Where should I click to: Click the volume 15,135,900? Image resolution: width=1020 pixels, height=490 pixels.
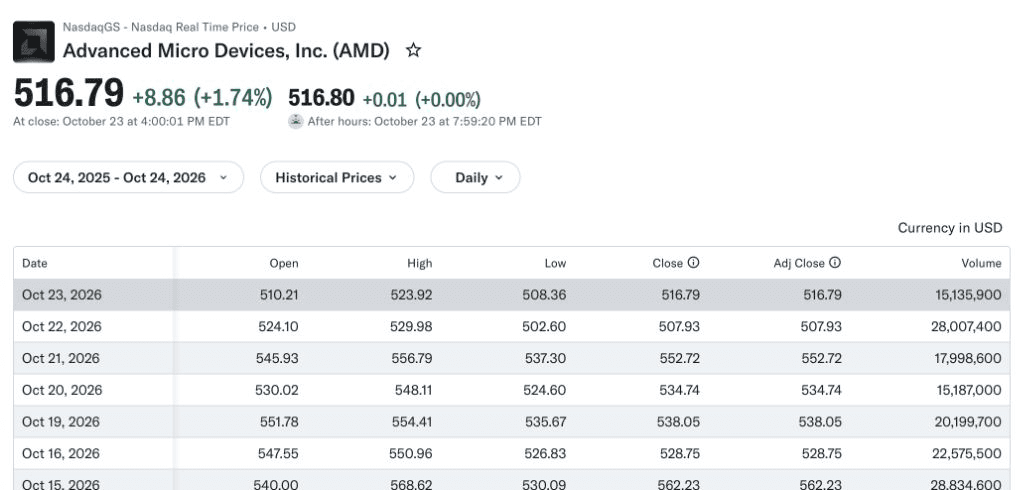pyautogui.click(x=969, y=295)
